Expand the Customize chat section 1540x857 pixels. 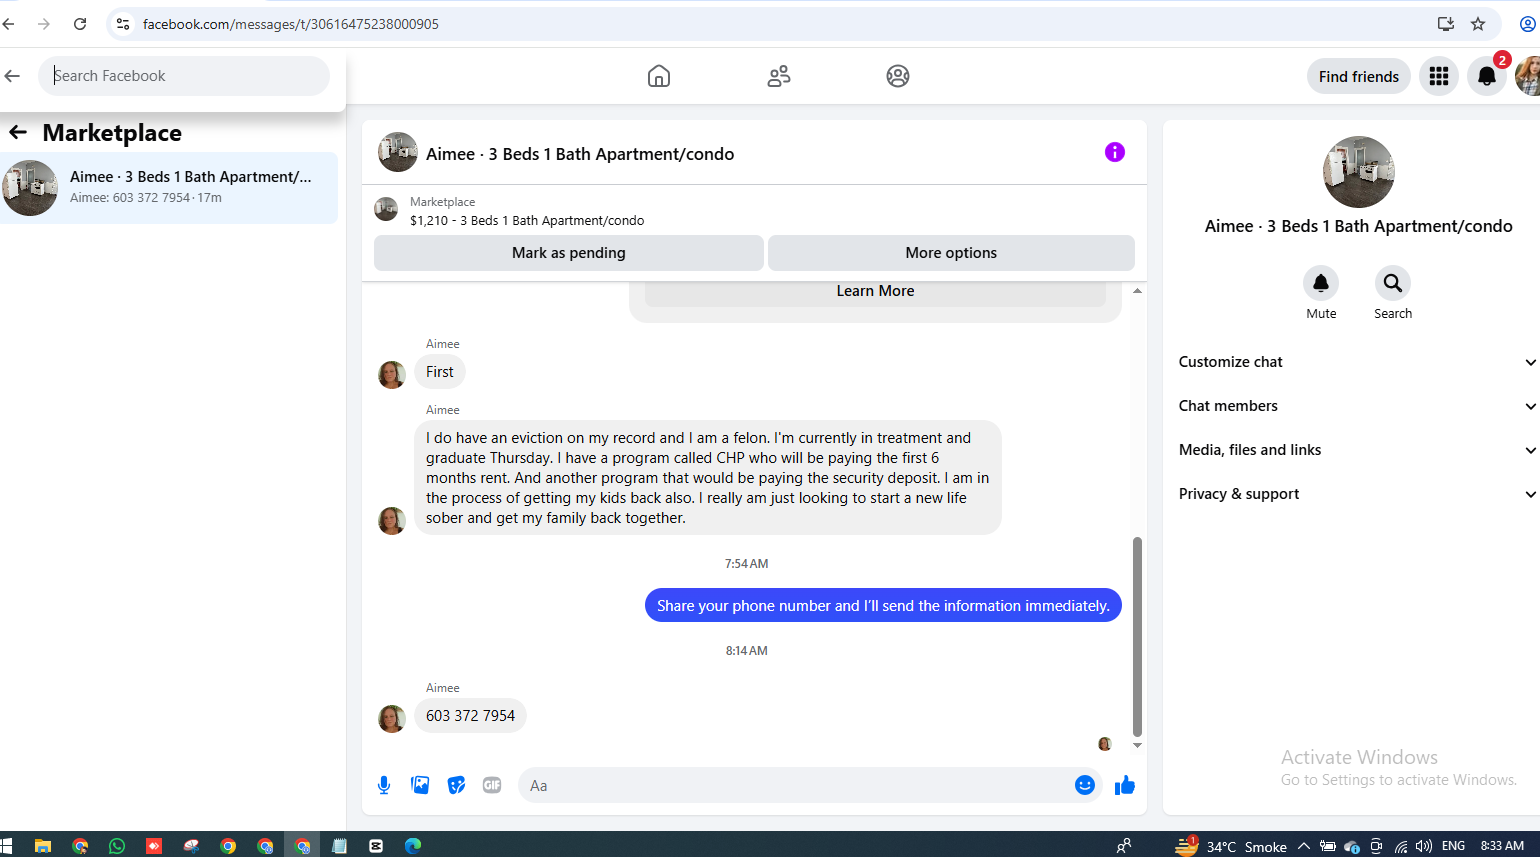coord(1358,362)
